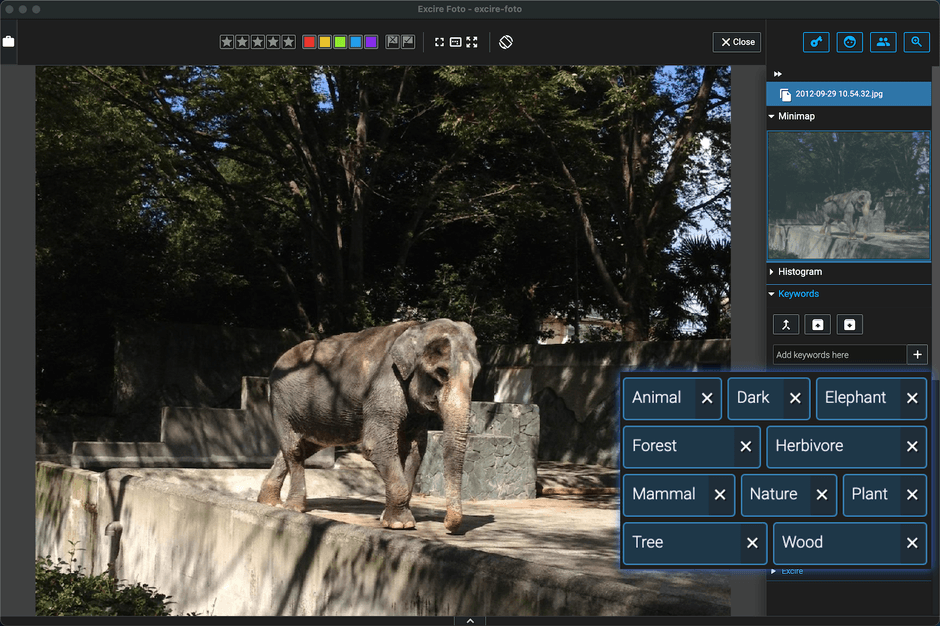Click the fullscreen expand arrows icon
This screenshot has height=626, width=940.
click(x=472, y=42)
